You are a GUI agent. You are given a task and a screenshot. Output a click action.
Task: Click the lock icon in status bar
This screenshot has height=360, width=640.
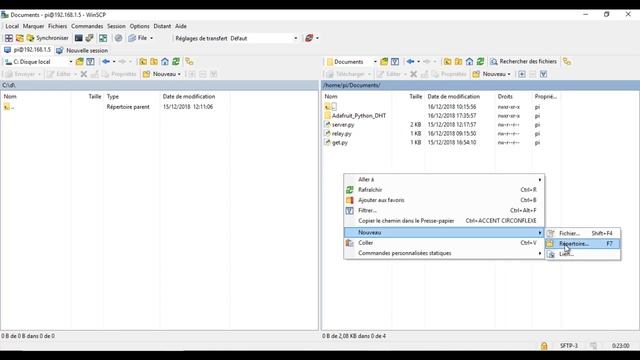pyautogui.click(x=544, y=346)
